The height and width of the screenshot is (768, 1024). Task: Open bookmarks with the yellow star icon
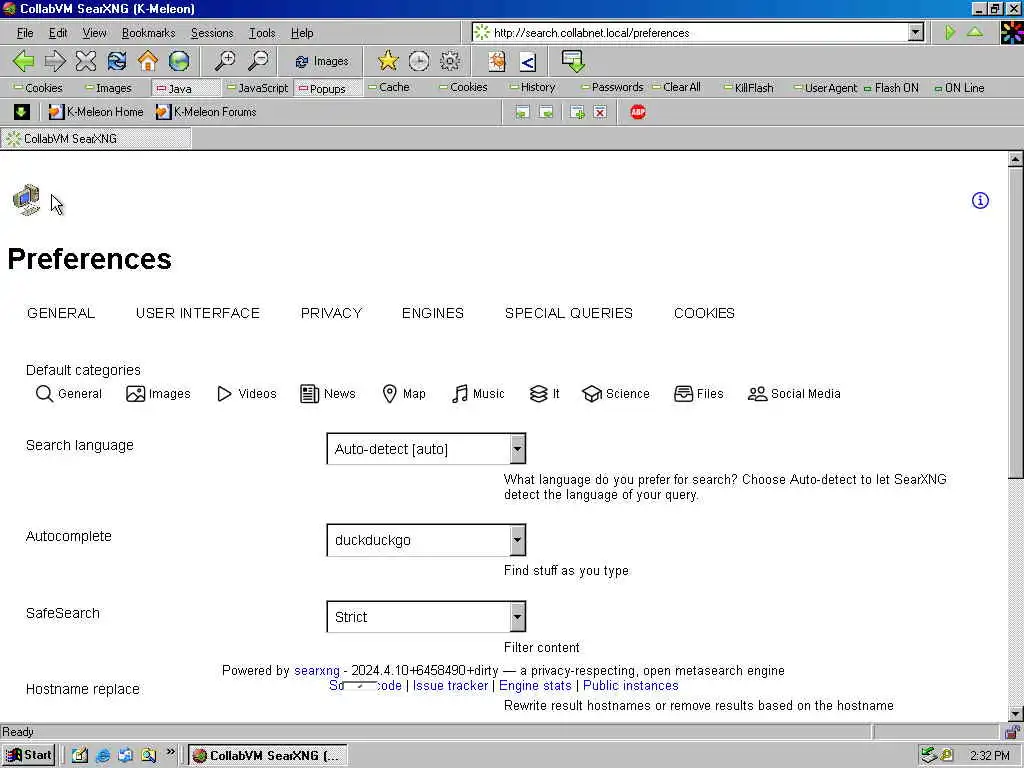388,61
